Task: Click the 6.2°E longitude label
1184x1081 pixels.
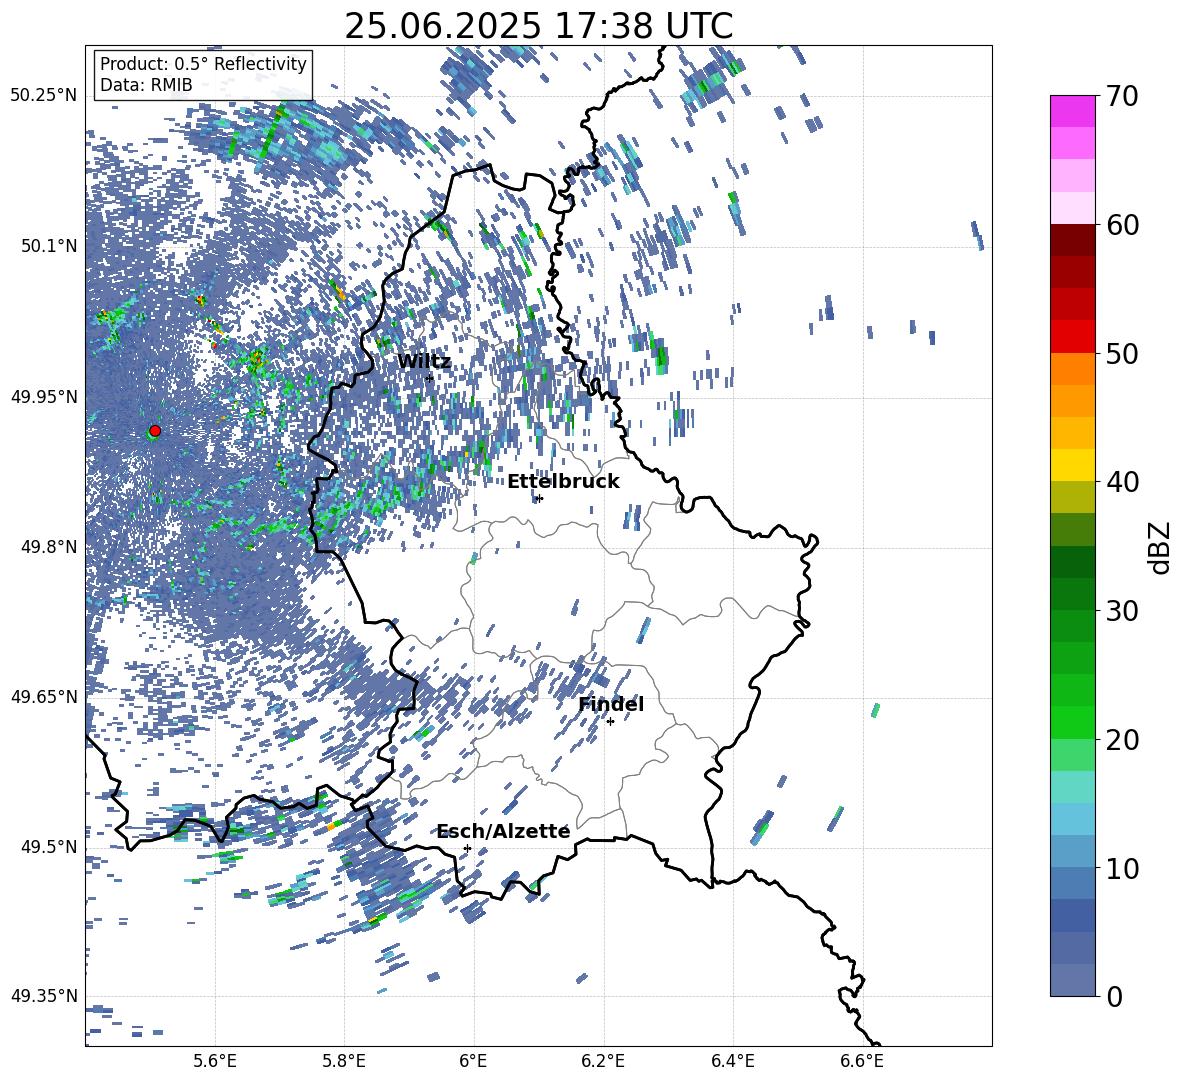Action: click(603, 1061)
